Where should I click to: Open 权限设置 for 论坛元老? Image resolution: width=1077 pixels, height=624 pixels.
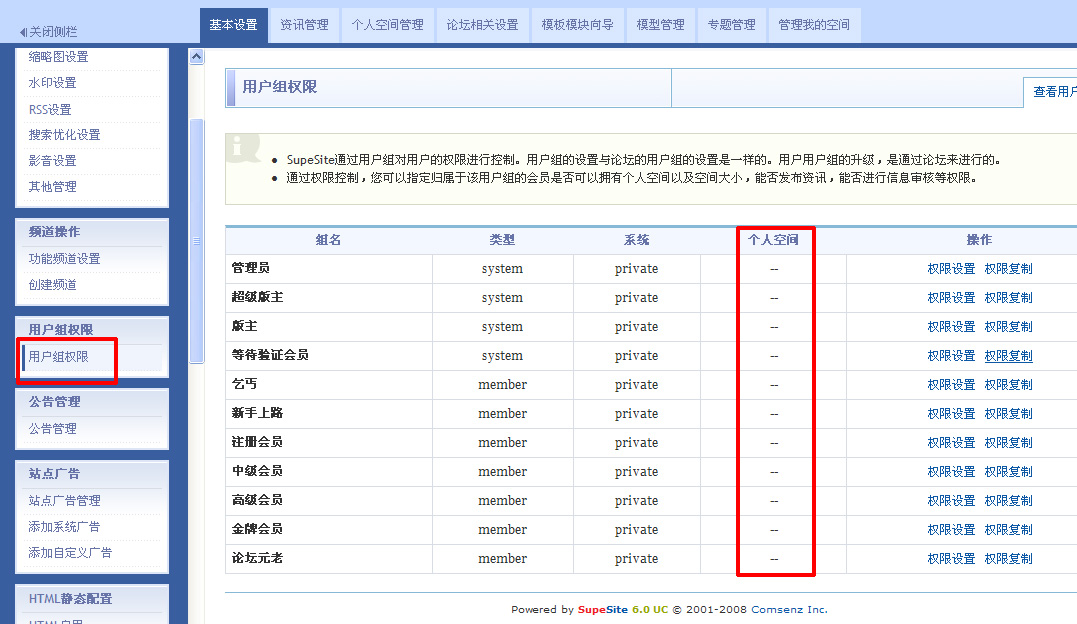click(x=951, y=559)
